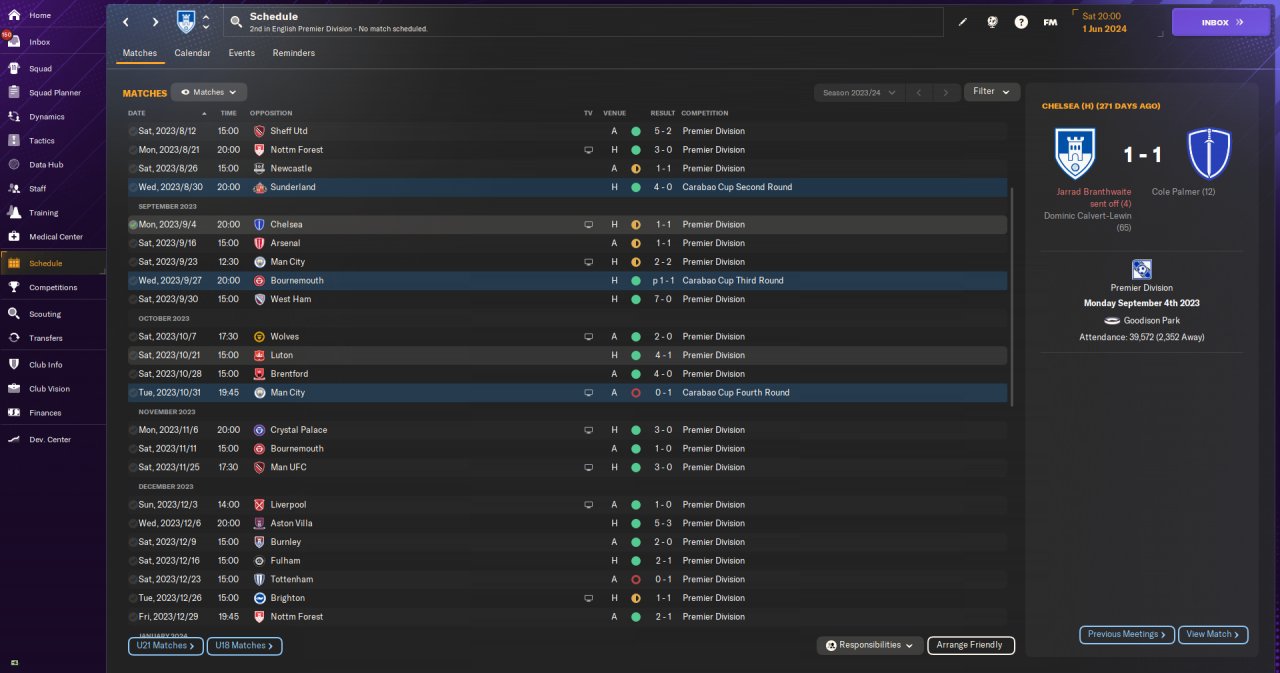The image size is (1280, 673).
Task: Go forward with the right navigation arrow
Action: [155, 22]
